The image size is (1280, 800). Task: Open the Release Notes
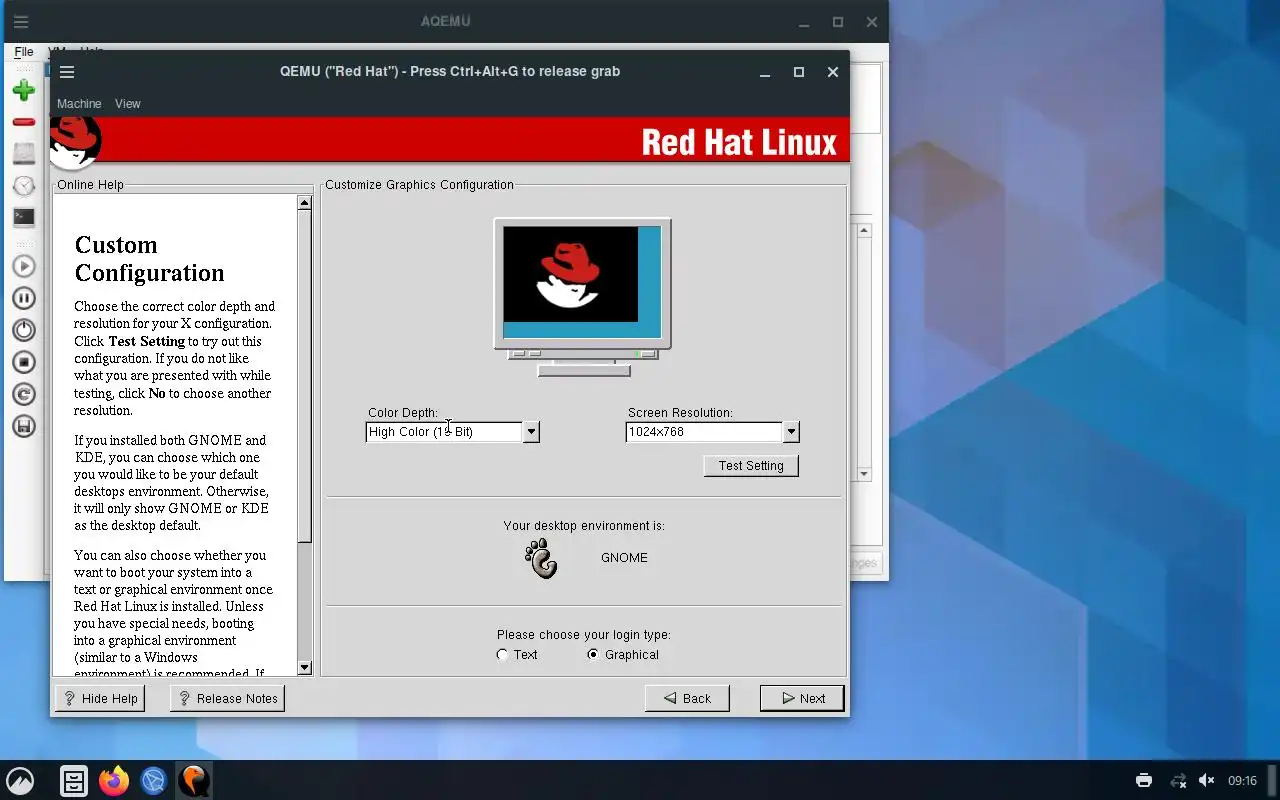[228, 699]
